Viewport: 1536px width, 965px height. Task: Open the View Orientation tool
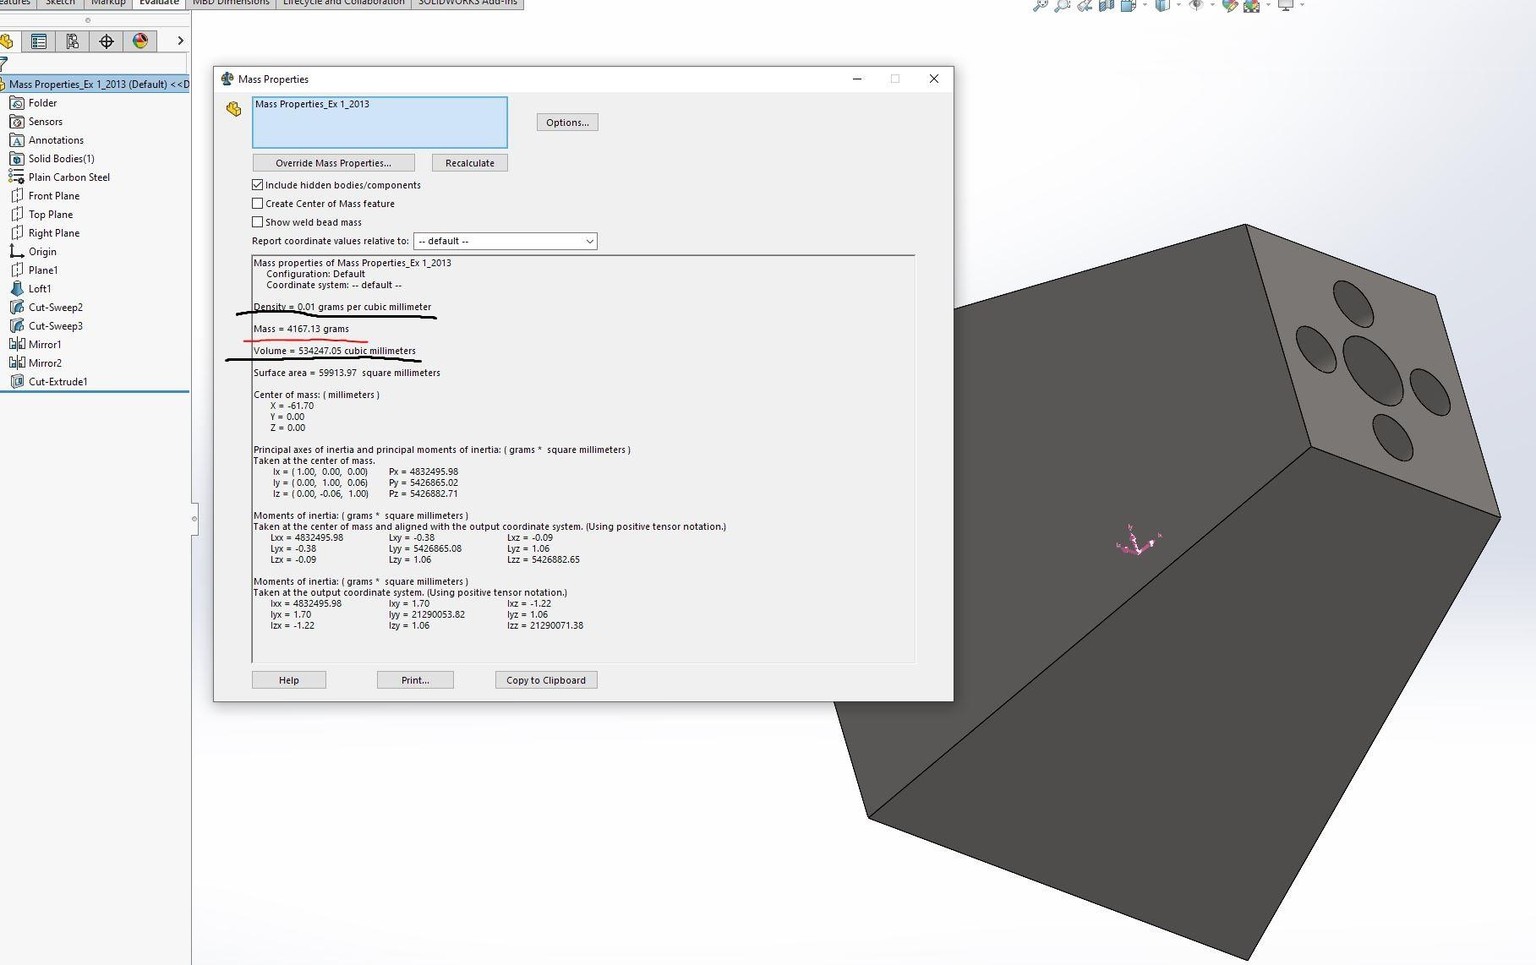pyautogui.click(x=1128, y=5)
